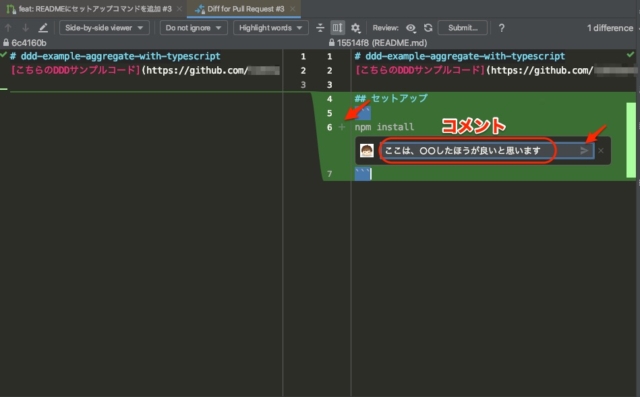Click the Submit... review button
The image size is (640, 397).
pyautogui.click(x=462, y=28)
